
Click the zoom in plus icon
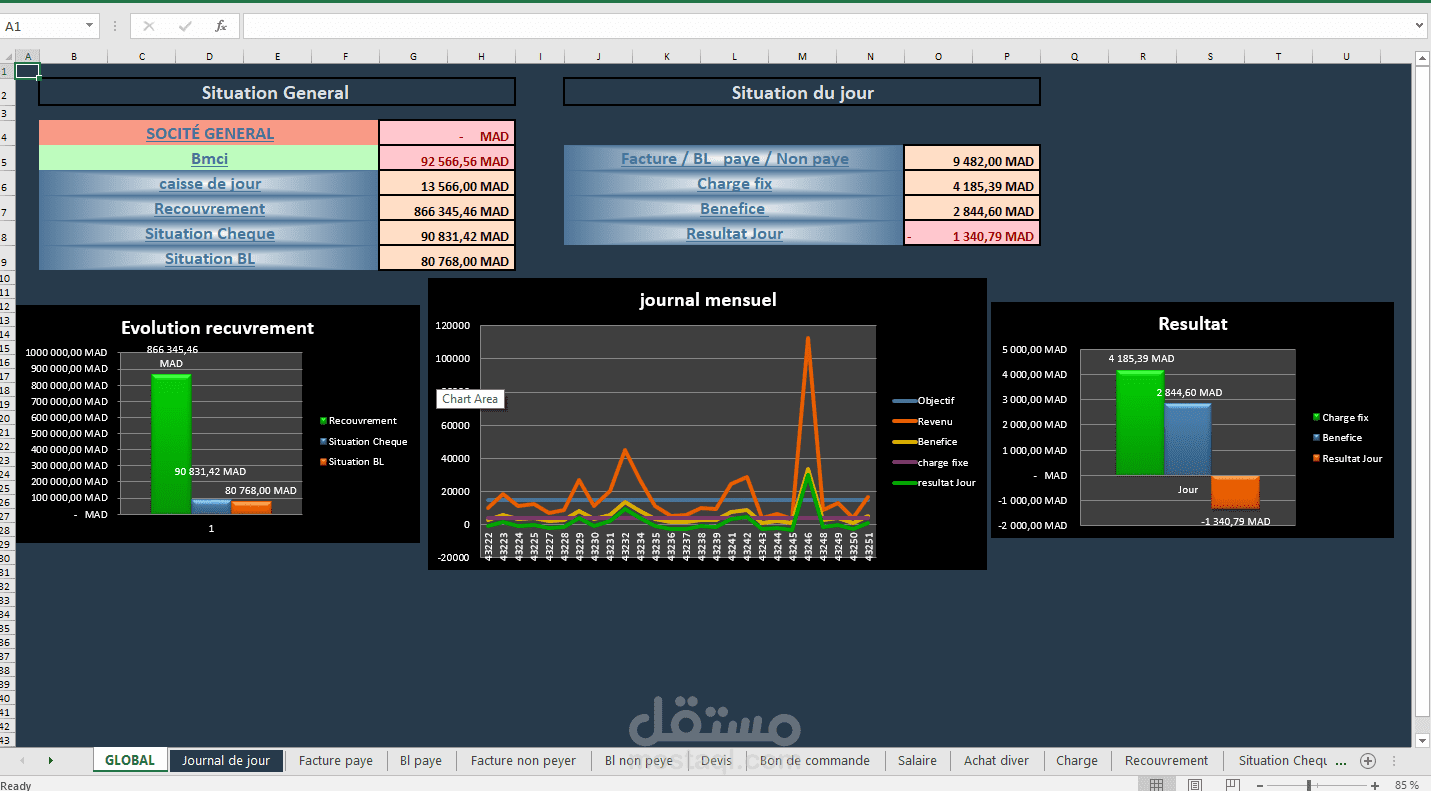[1375, 786]
